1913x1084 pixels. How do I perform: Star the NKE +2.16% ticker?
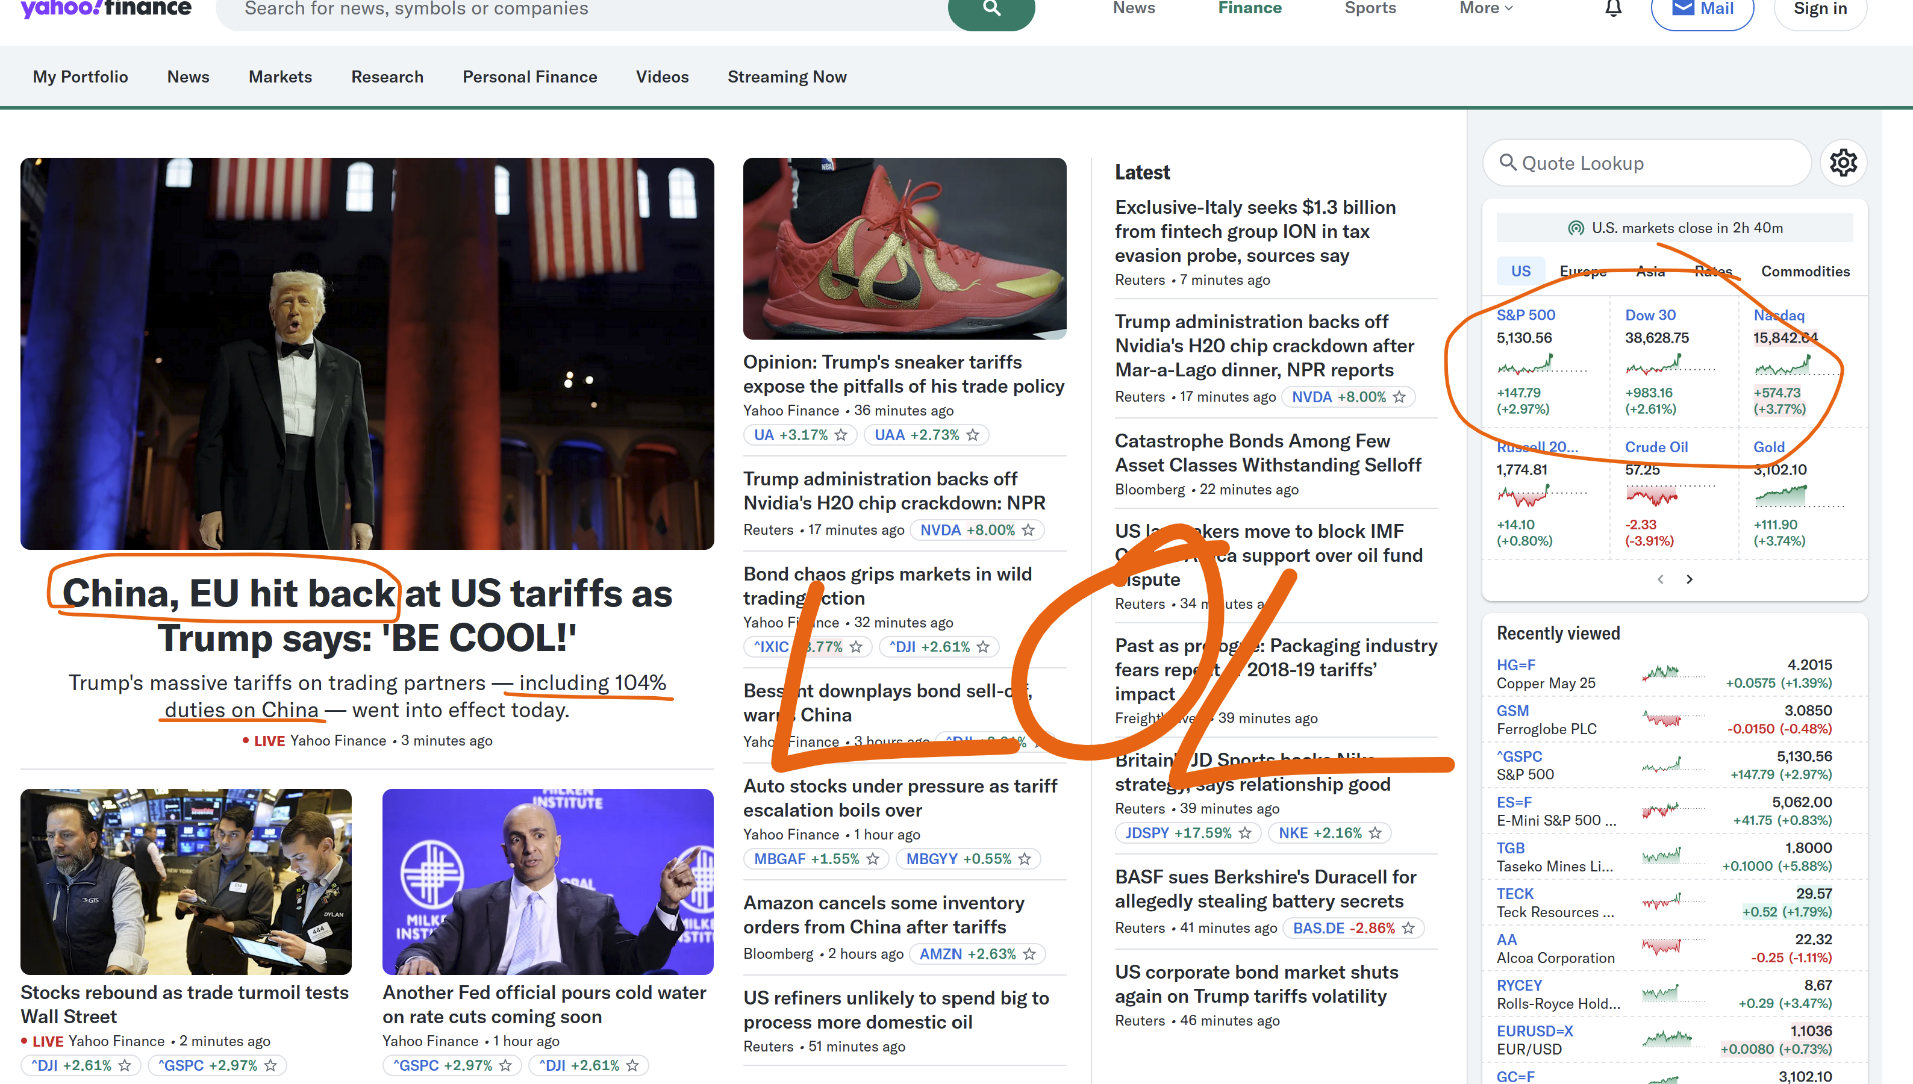point(1375,833)
